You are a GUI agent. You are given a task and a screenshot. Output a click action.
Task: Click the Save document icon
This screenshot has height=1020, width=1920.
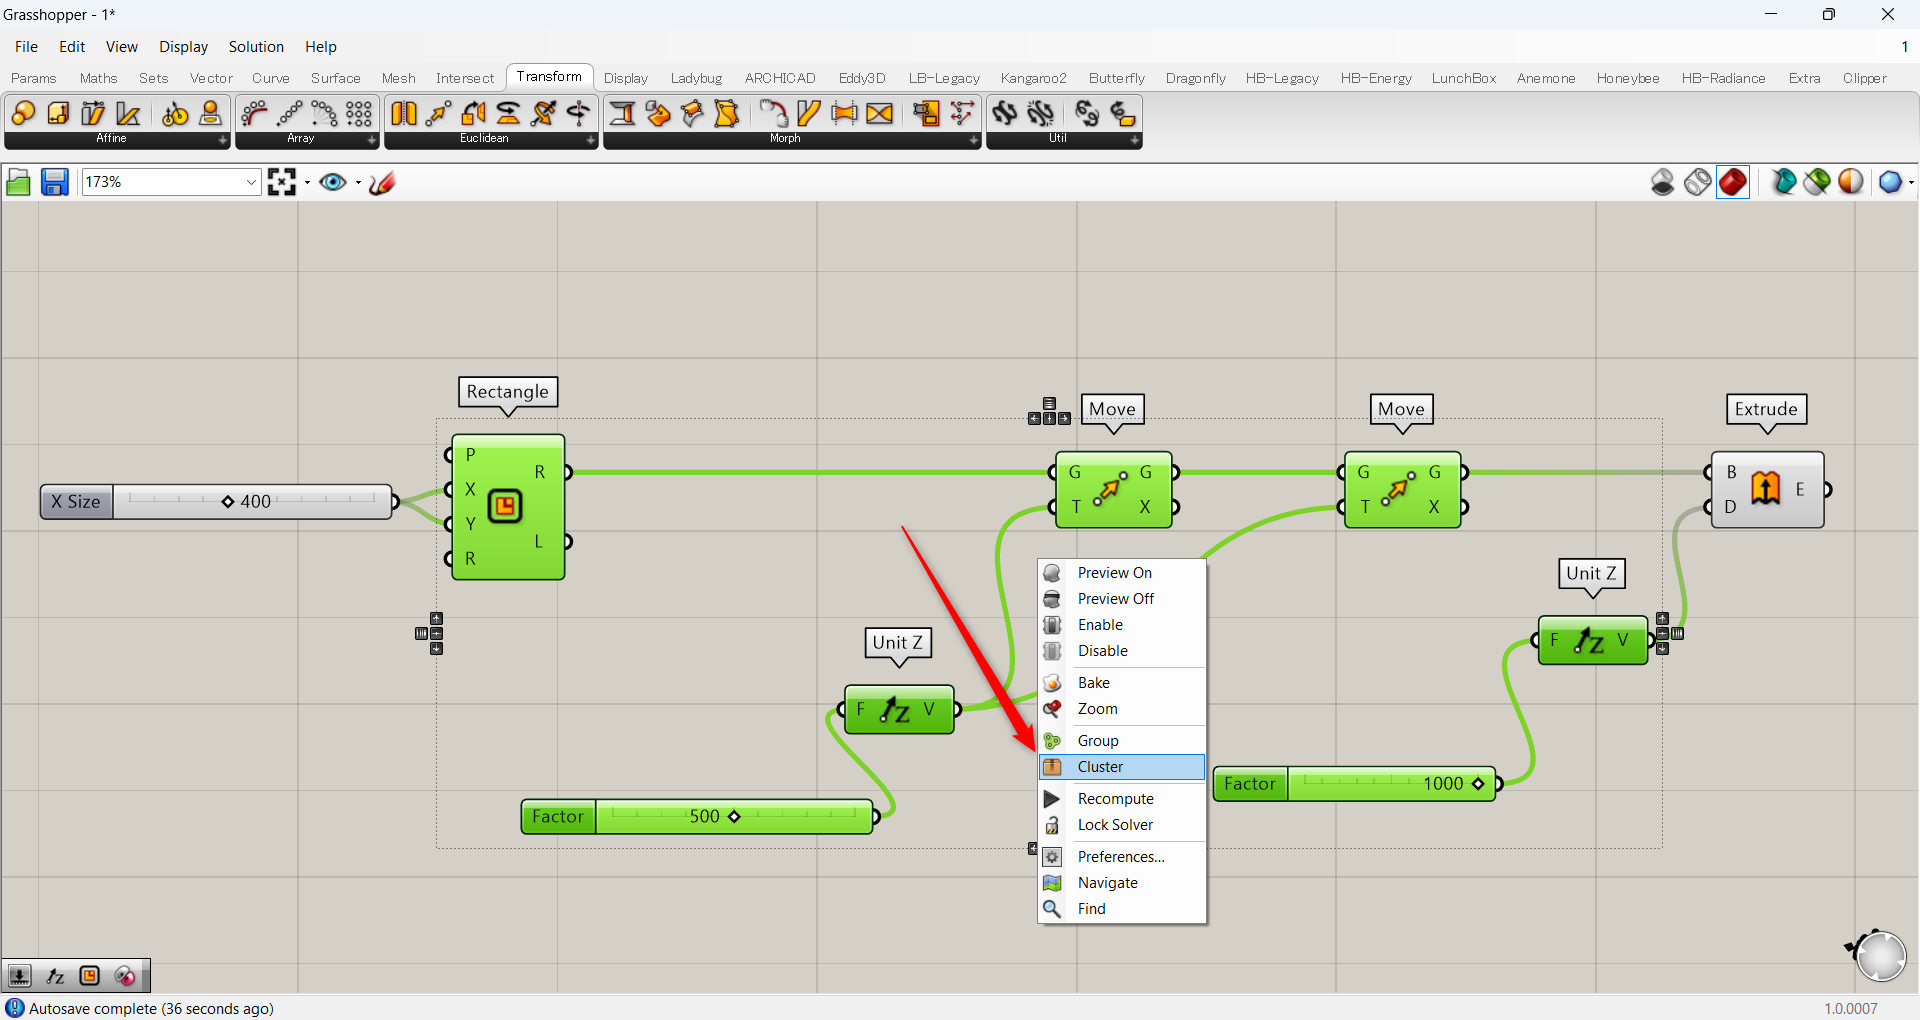[x=54, y=182]
